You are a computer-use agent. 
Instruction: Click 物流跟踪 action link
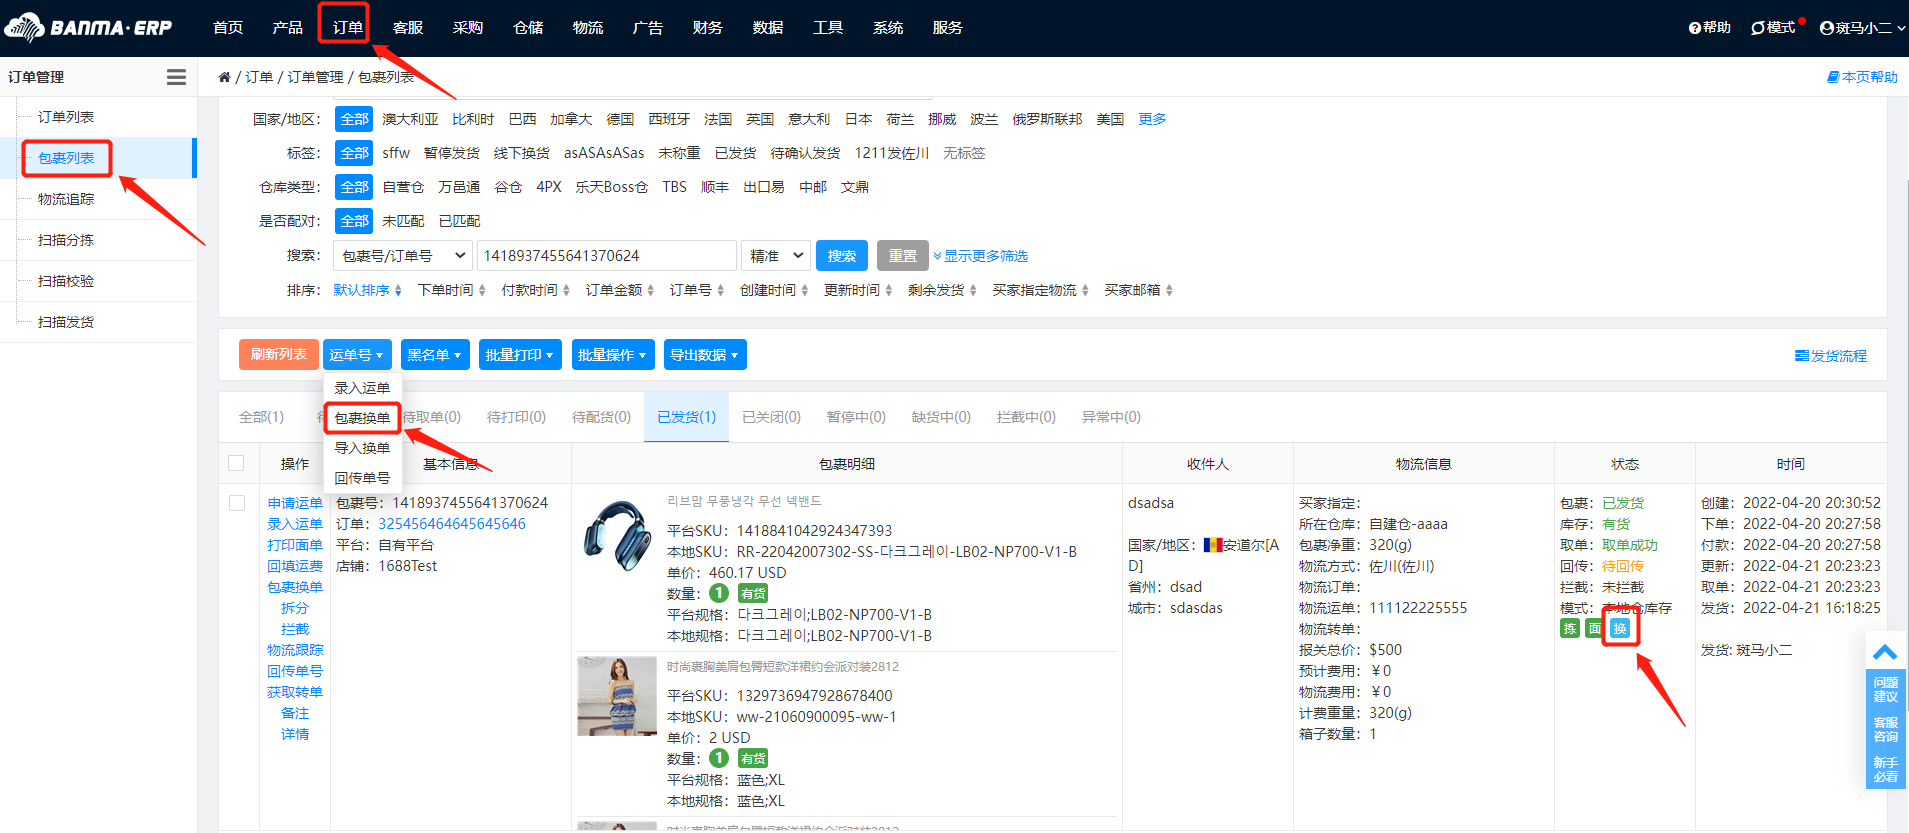[295, 650]
